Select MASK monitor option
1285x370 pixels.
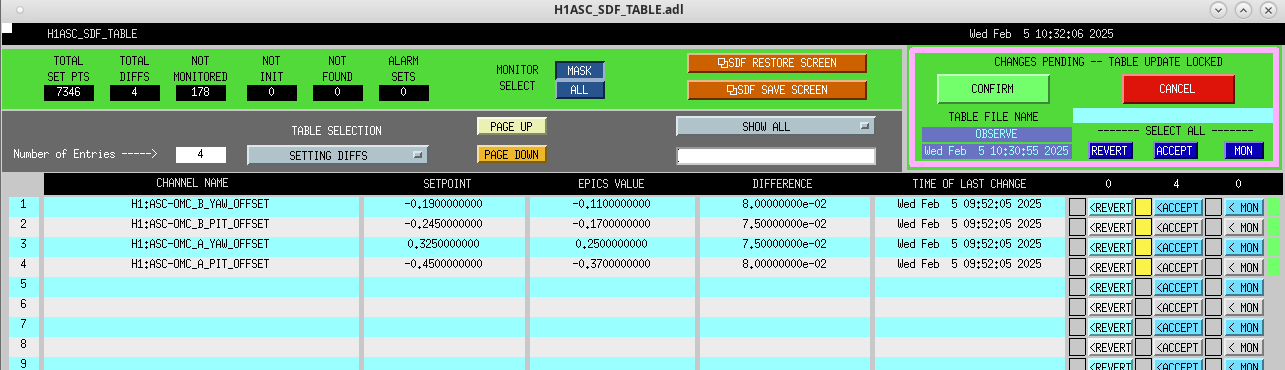580,71
